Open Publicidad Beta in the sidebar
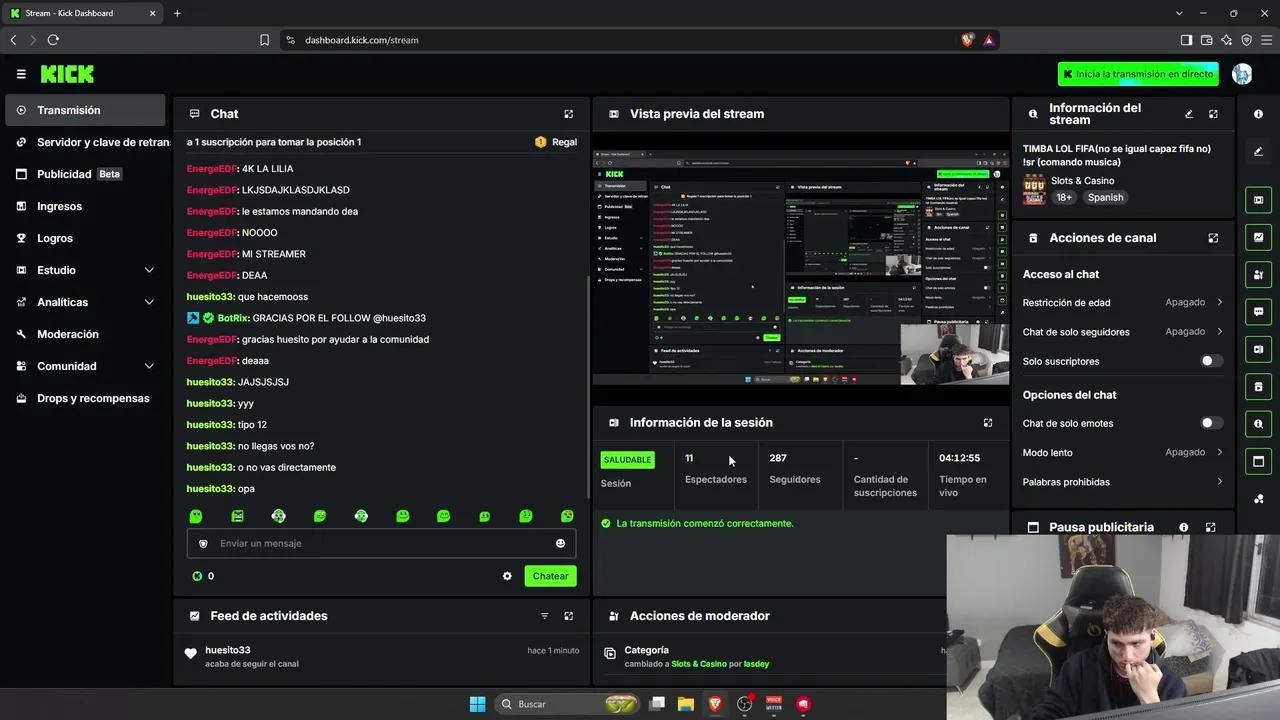 click(85, 174)
